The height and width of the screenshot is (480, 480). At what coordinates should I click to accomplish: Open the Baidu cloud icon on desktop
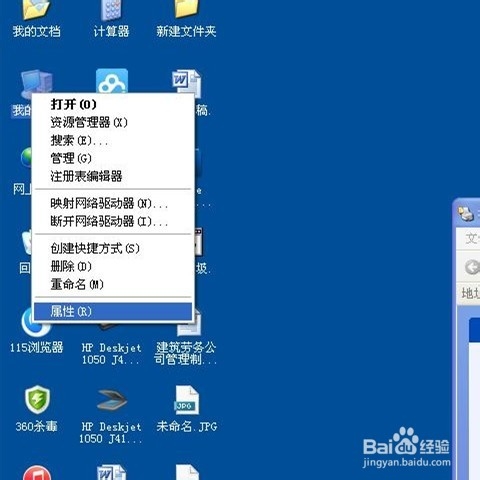(112, 81)
